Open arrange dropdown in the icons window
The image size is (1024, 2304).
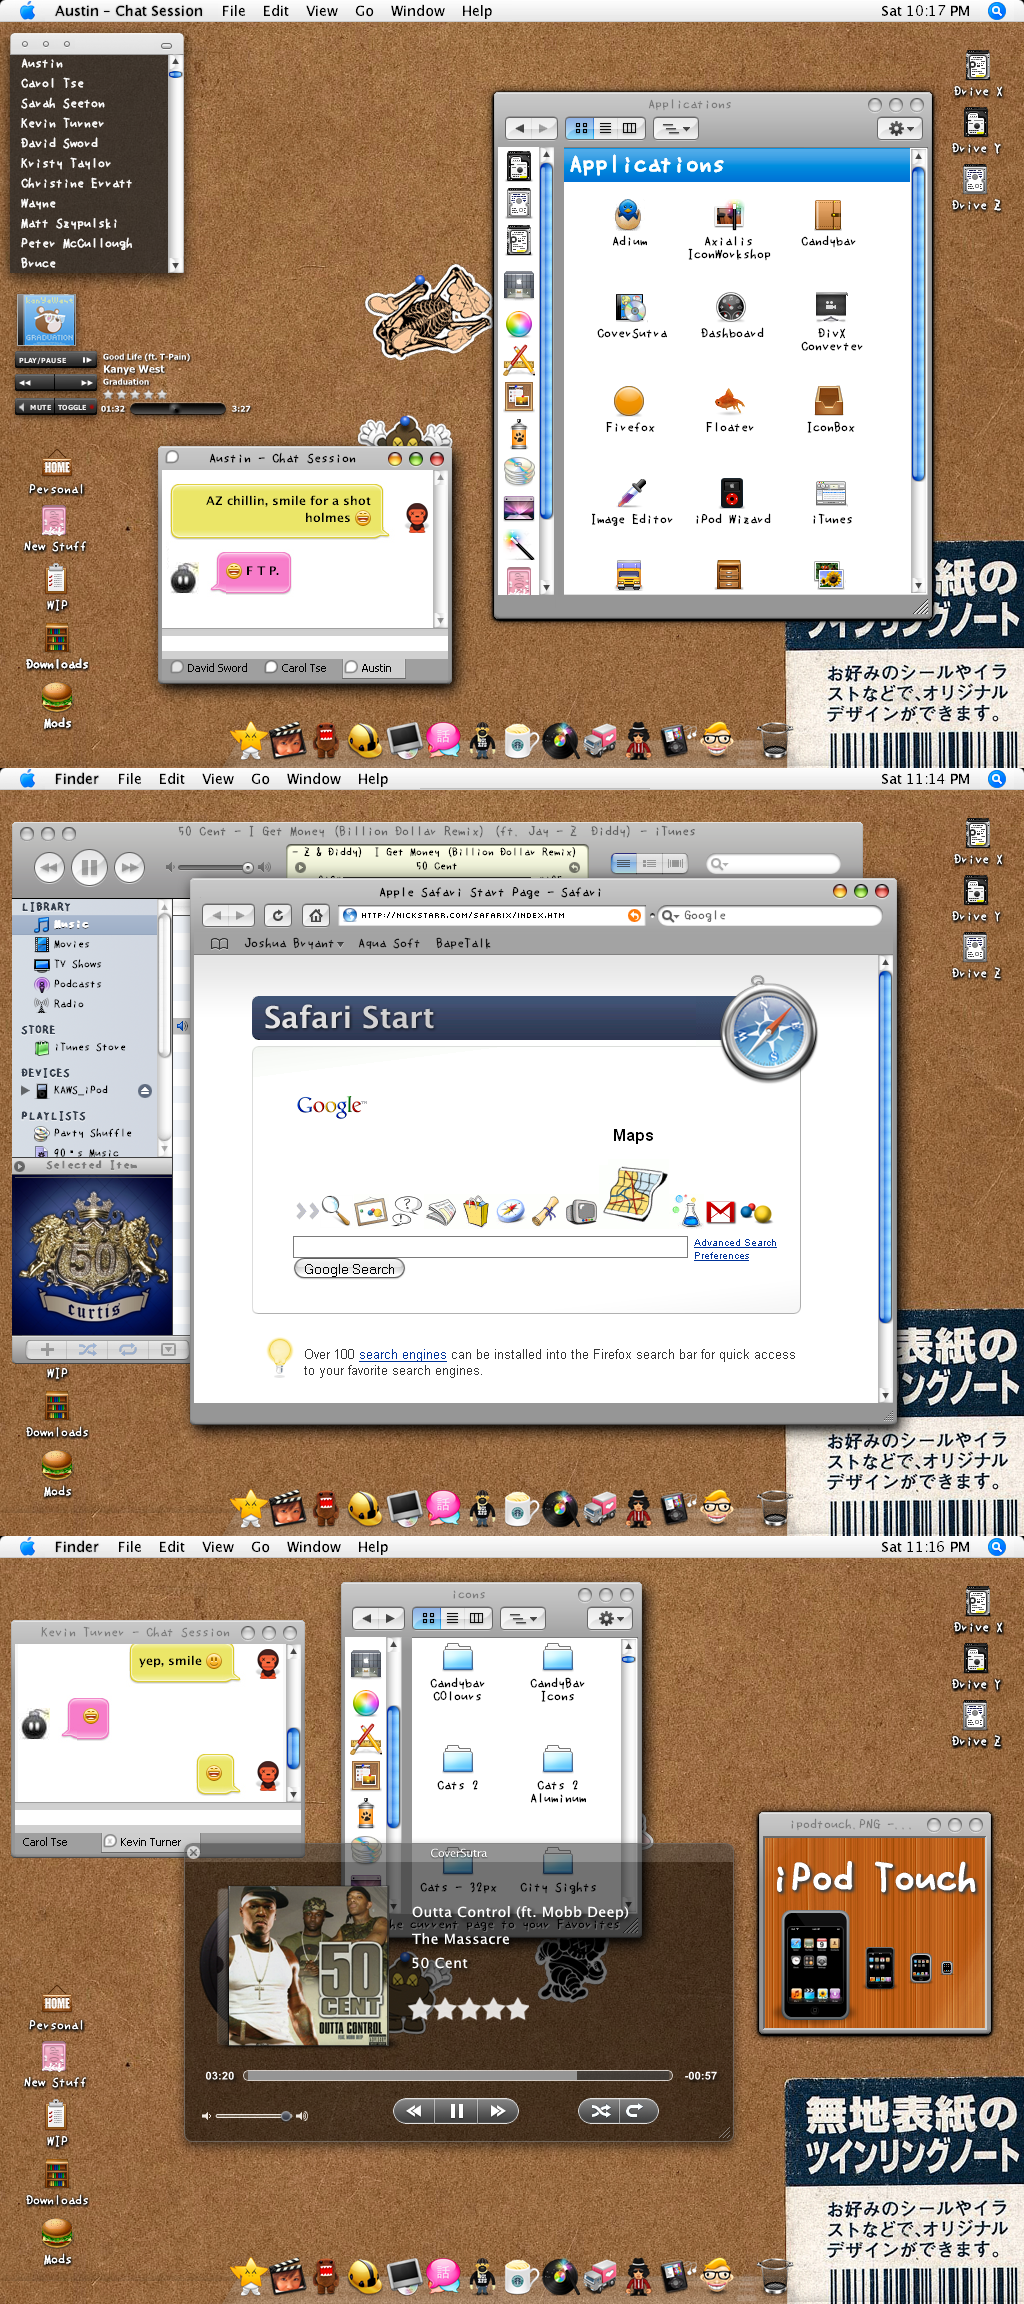(521, 1618)
